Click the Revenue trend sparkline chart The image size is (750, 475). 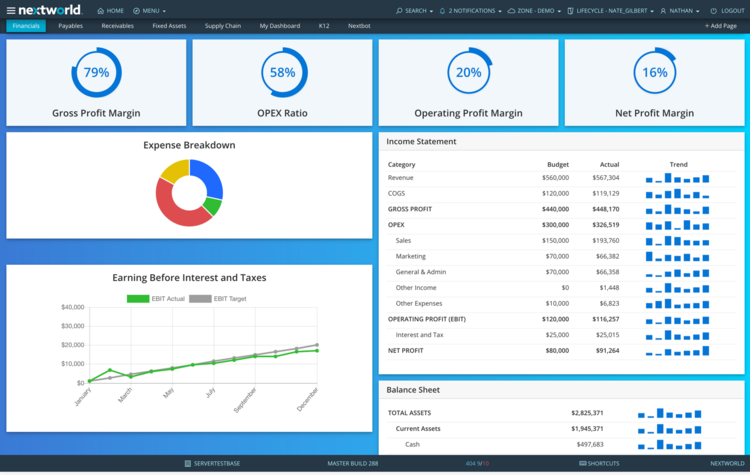[x=677, y=178]
